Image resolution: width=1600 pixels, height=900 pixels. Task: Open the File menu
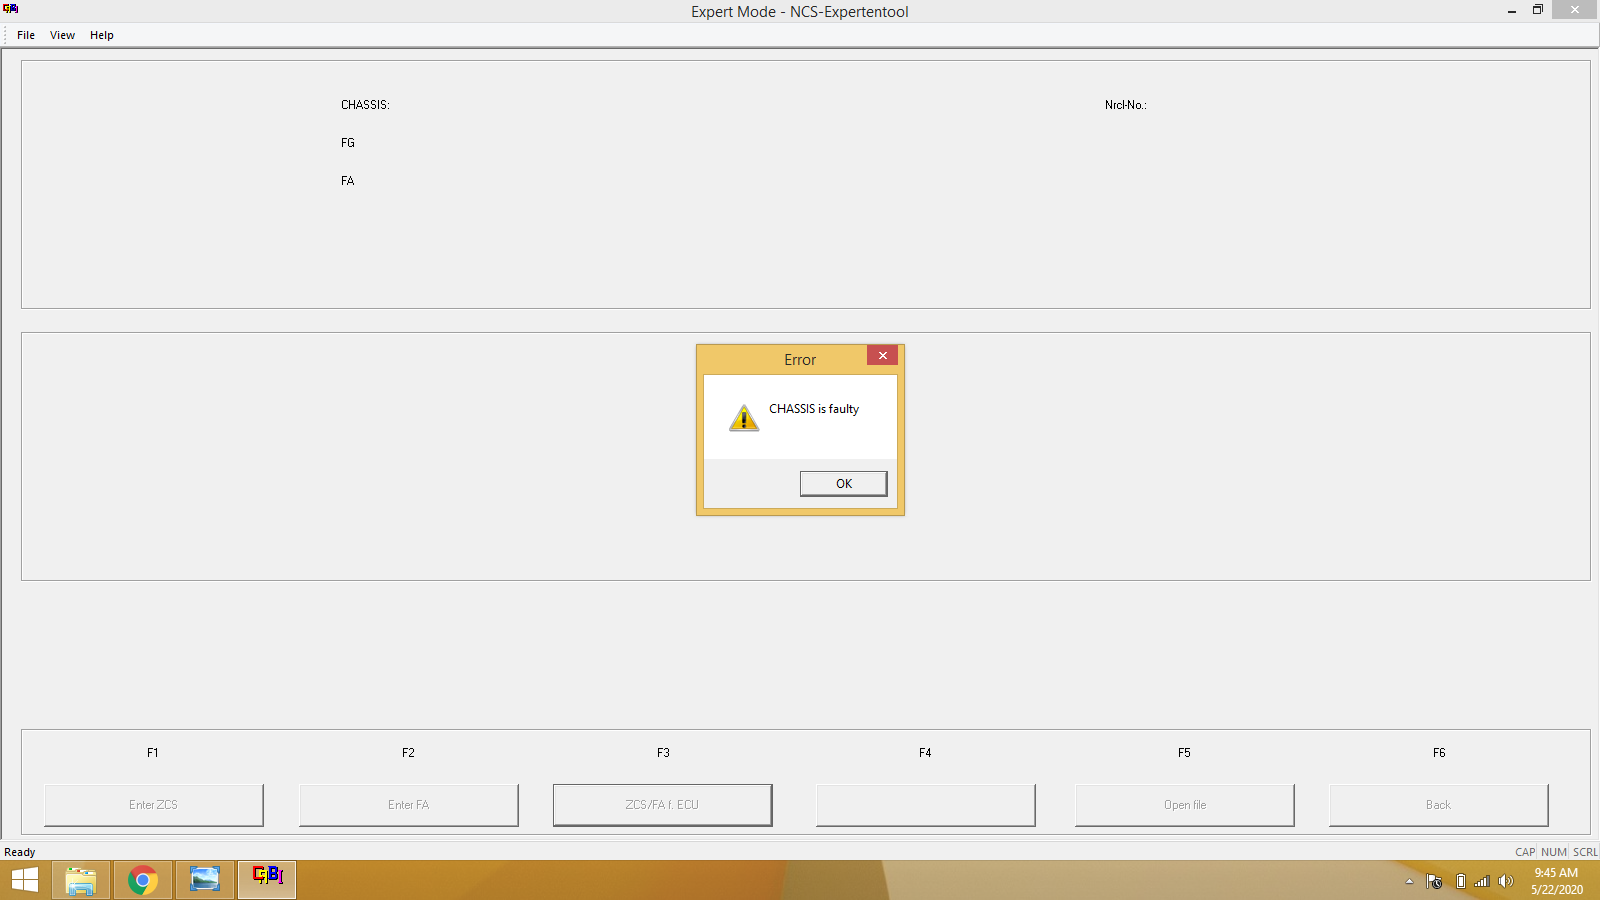pyautogui.click(x=26, y=35)
